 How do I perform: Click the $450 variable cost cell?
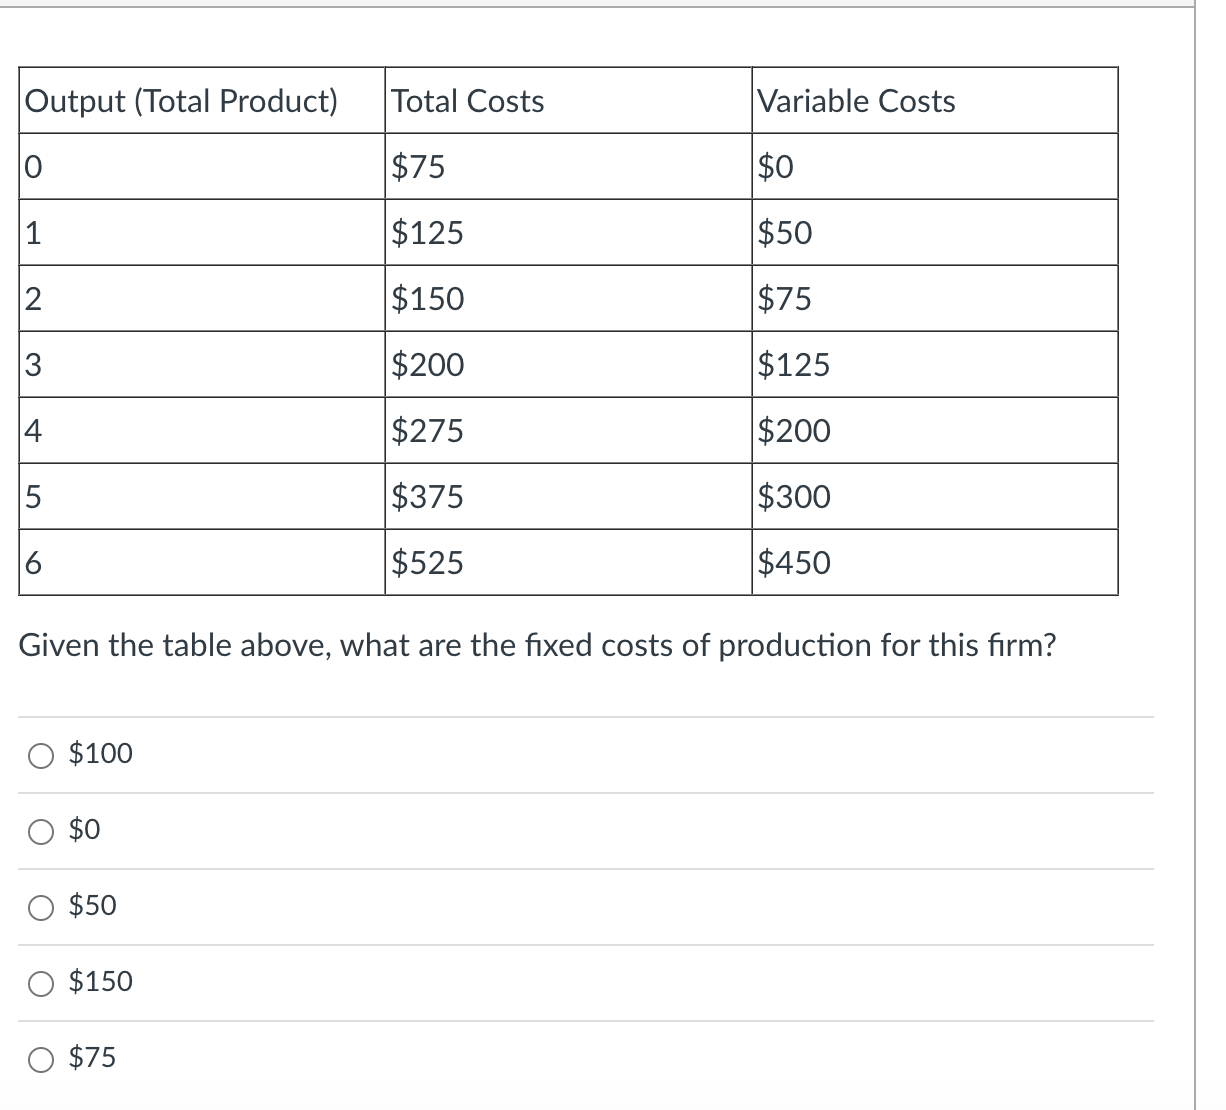tap(794, 562)
